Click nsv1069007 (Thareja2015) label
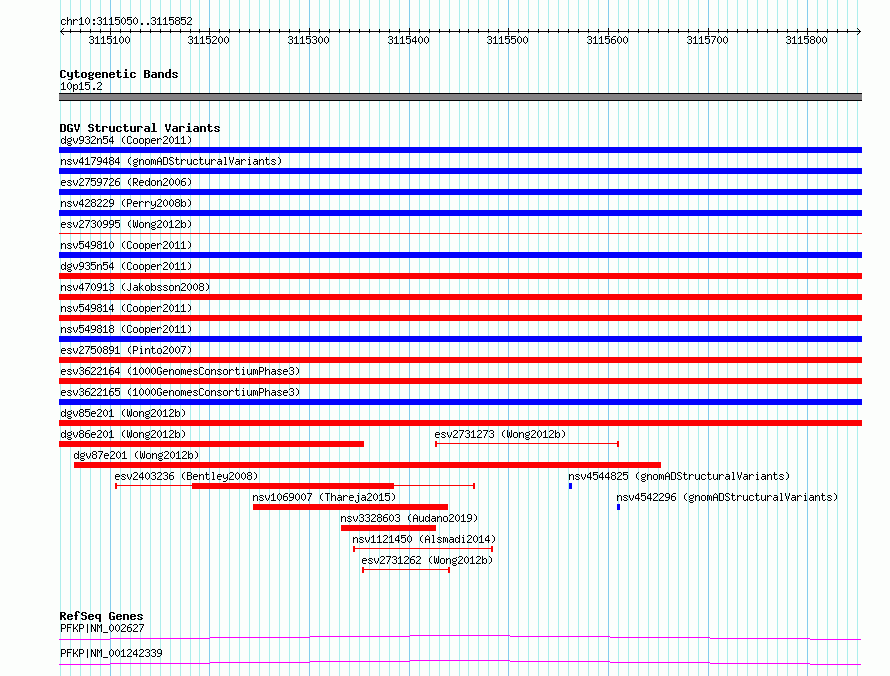Viewport: 890px width, 676px height. tap(324, 497)
